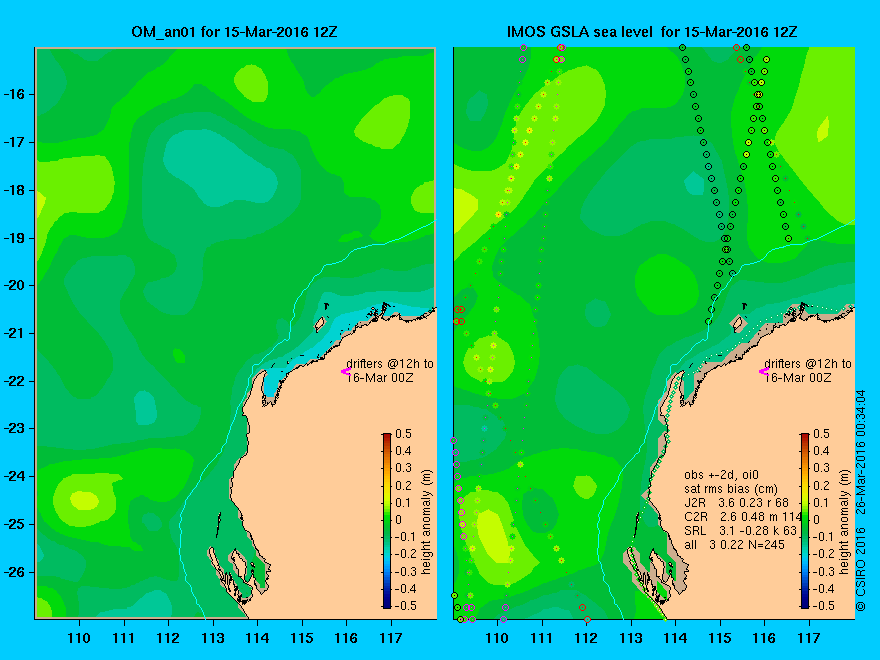Click the left map color bar
This screenshot has height=660, width=880.
(x=387, y=520)
